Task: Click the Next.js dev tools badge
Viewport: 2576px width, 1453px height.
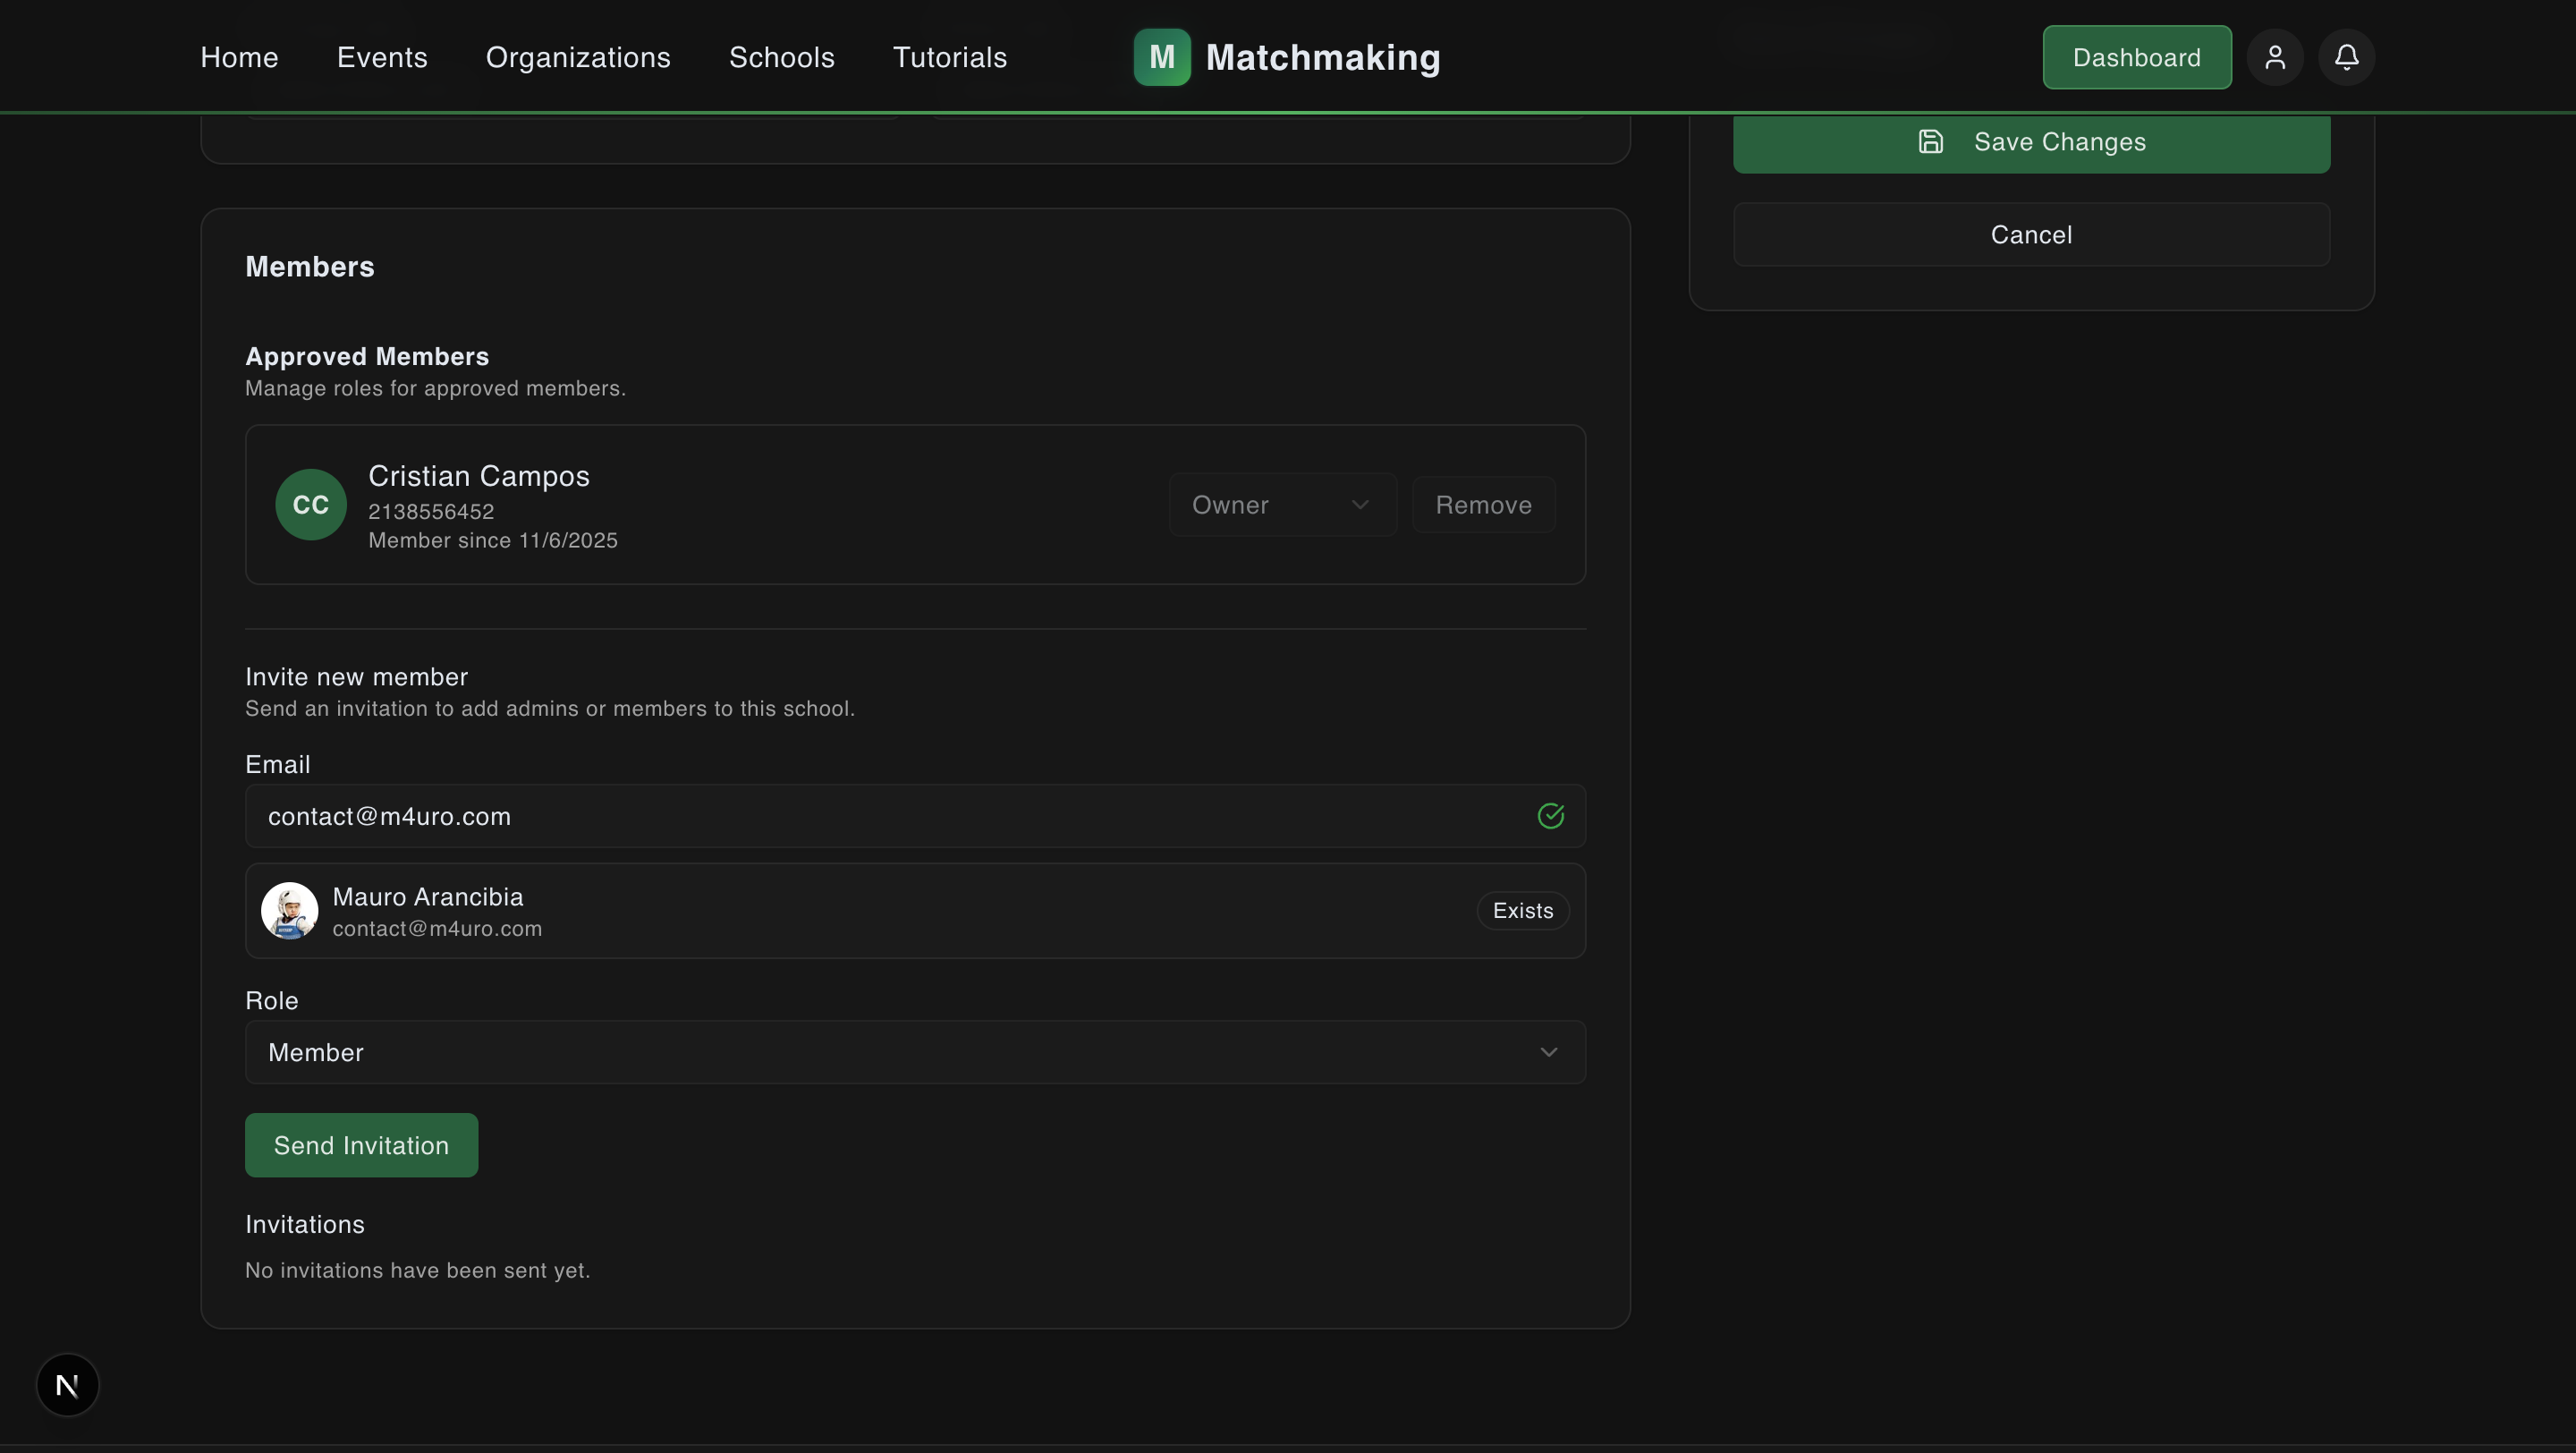Action: pyautogui.click(x=68, y=1385)
